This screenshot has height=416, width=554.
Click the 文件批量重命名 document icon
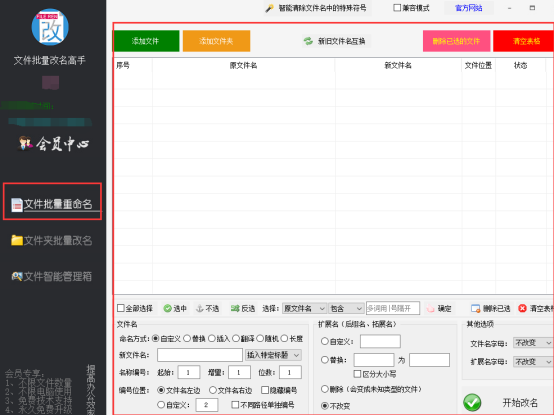(17, 205)
